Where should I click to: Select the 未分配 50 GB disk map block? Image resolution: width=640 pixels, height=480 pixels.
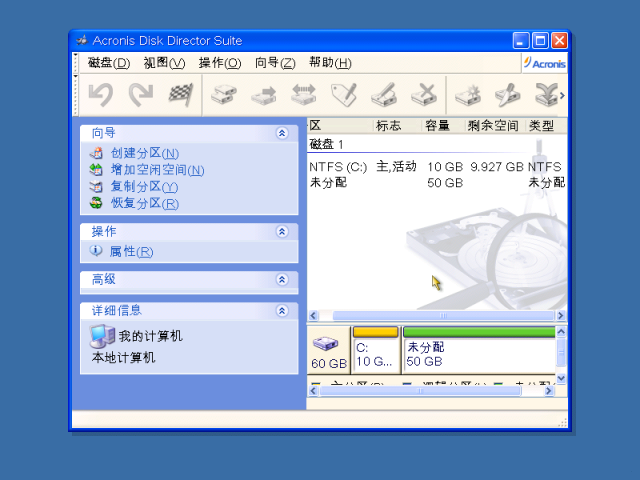point(478,350)
